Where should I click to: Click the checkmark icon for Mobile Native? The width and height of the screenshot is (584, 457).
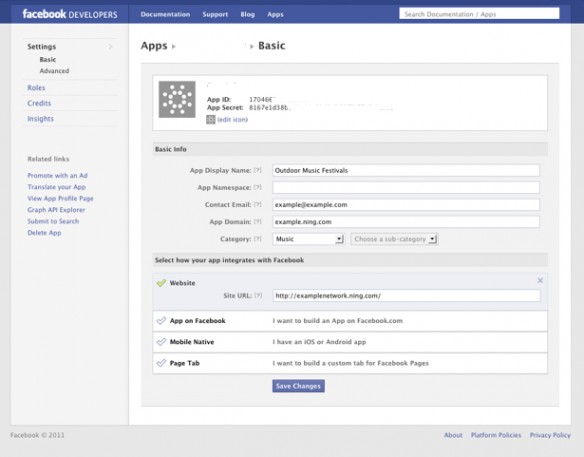[161, 342]
